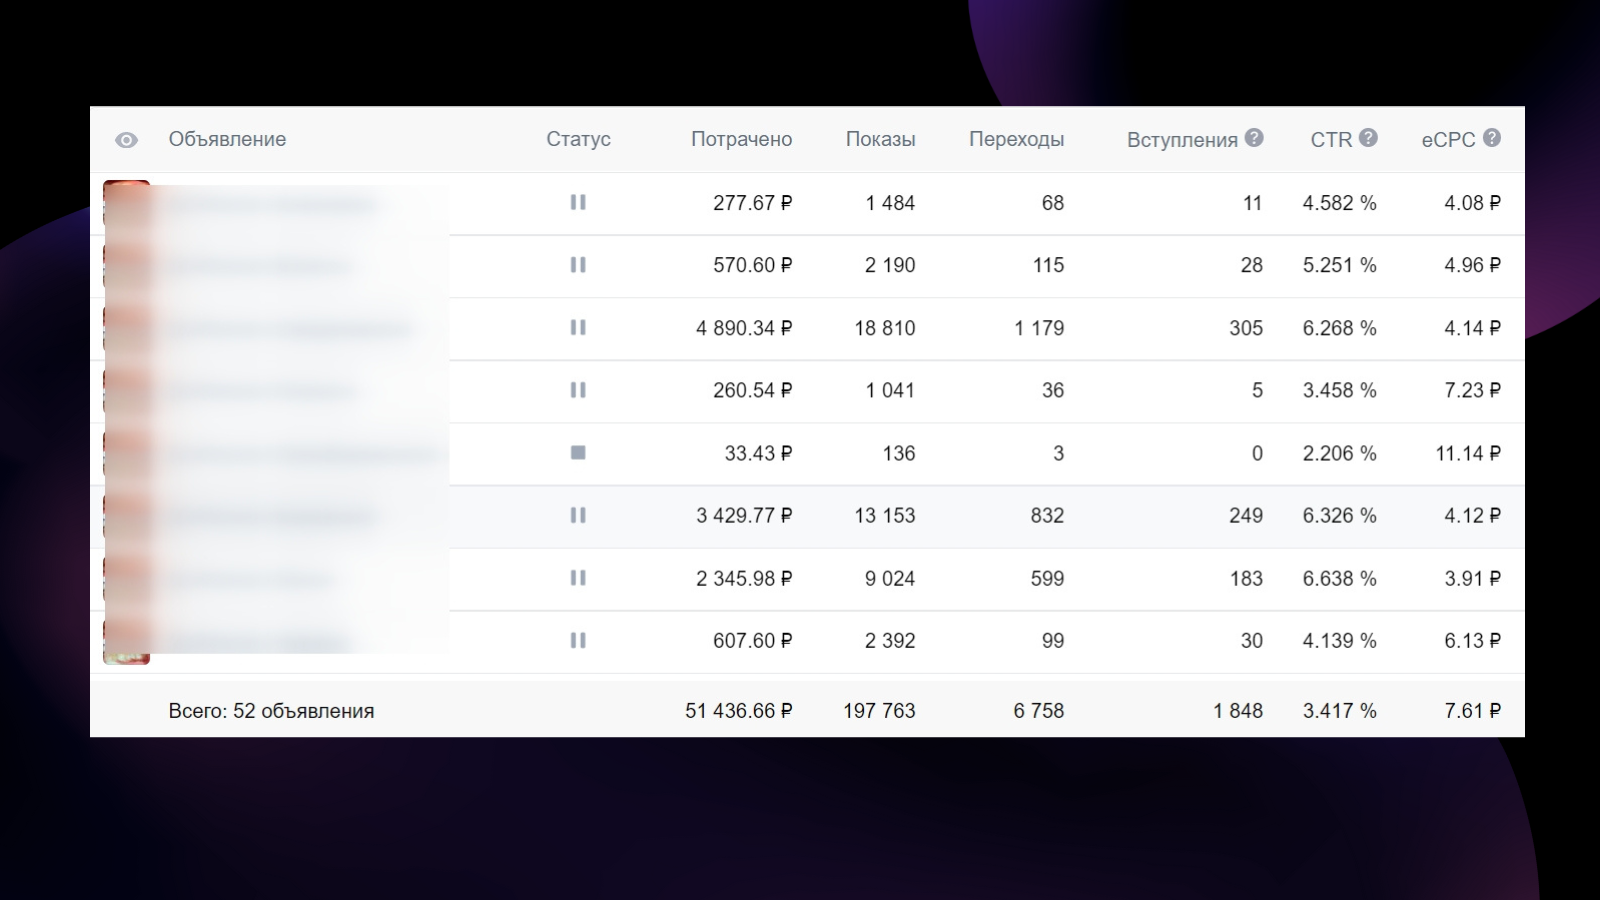The height and width of the screenshot is (900, 1600).
Task: Click total joins 1 848
Action: pos(1238,711)
